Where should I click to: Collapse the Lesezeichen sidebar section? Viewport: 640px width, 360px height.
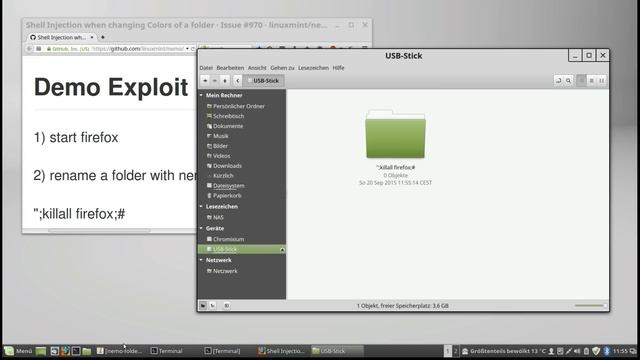tap(201, 207)
